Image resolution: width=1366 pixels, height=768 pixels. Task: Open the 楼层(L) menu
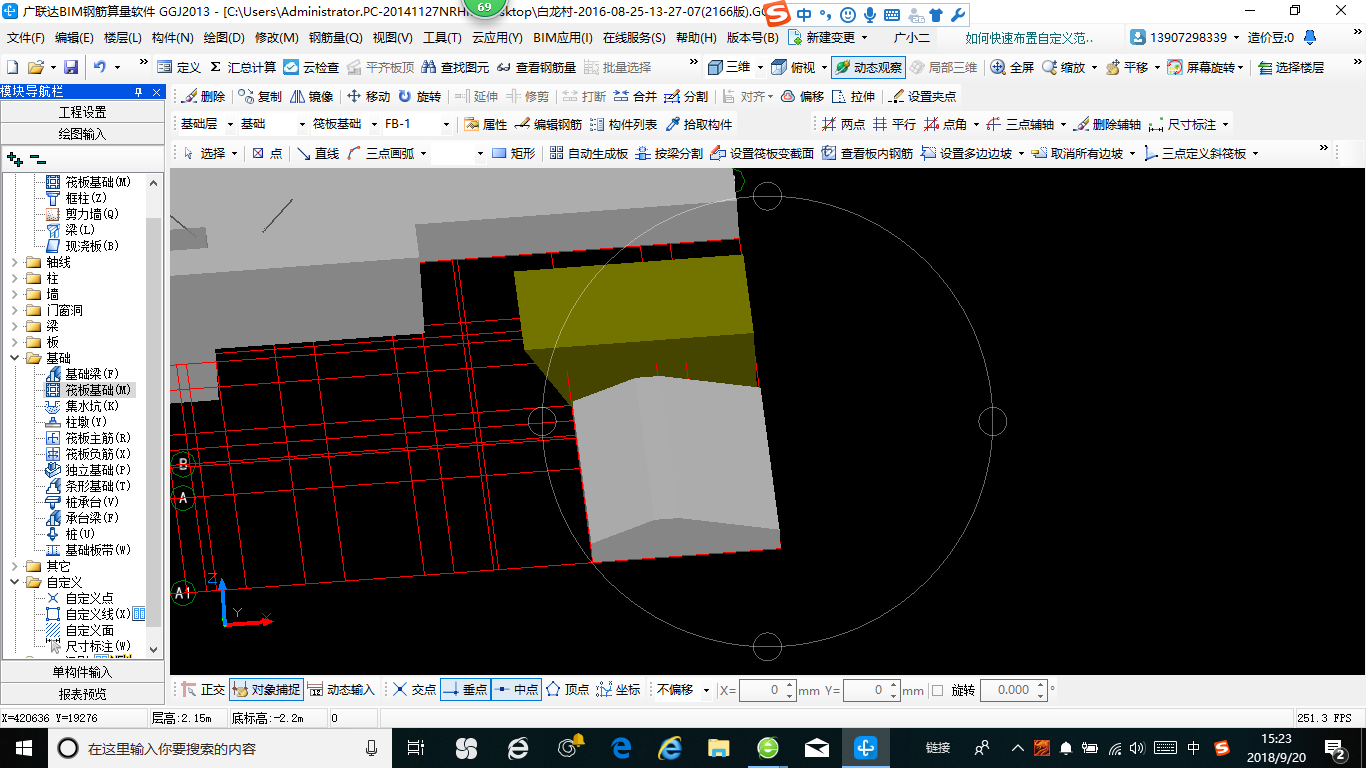coord(122,38)
